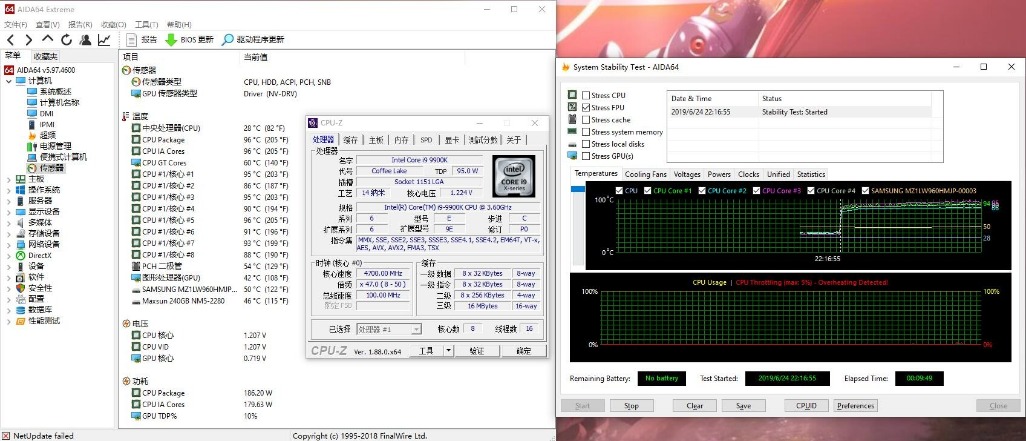Image resolution: width=1026 pixels, height=441 pixels.
Task: Go forward with the AIDA64 forward arrow
Action: (x=28, y=40)
